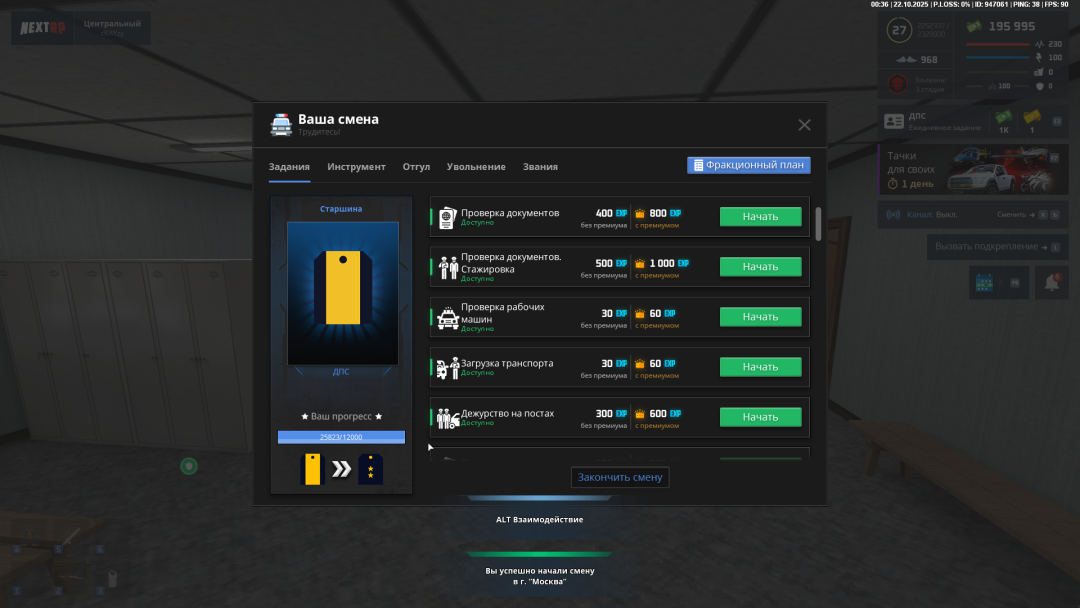Switch to the Инструмент tab
Screen dimensions: 1080x608
(x=356, y=167)
